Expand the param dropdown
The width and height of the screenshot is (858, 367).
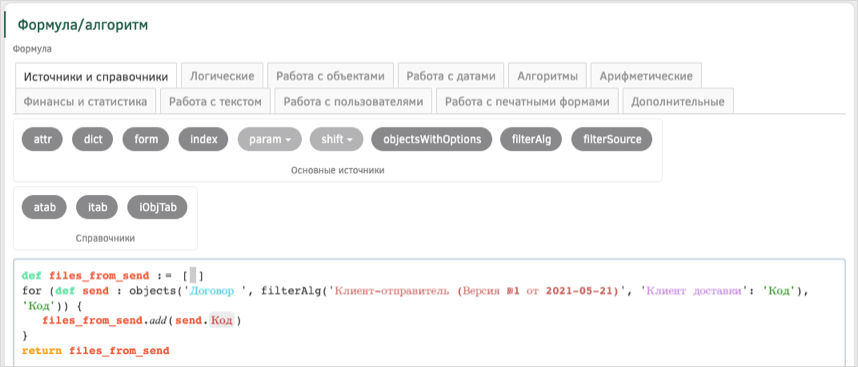[269, 139]
